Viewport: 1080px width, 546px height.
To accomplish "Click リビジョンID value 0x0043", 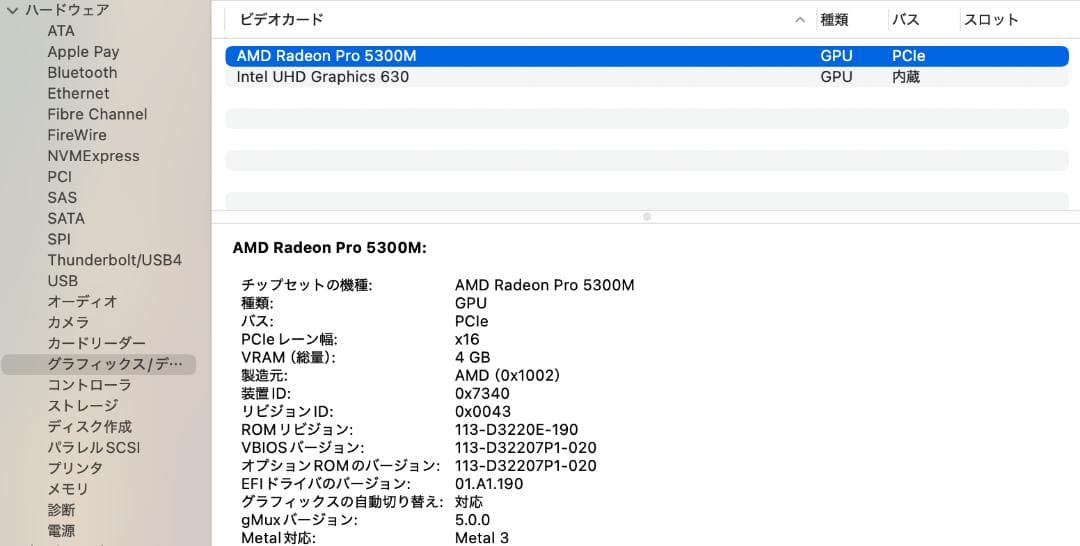I will pyautogui.click(x=483, y=412).
